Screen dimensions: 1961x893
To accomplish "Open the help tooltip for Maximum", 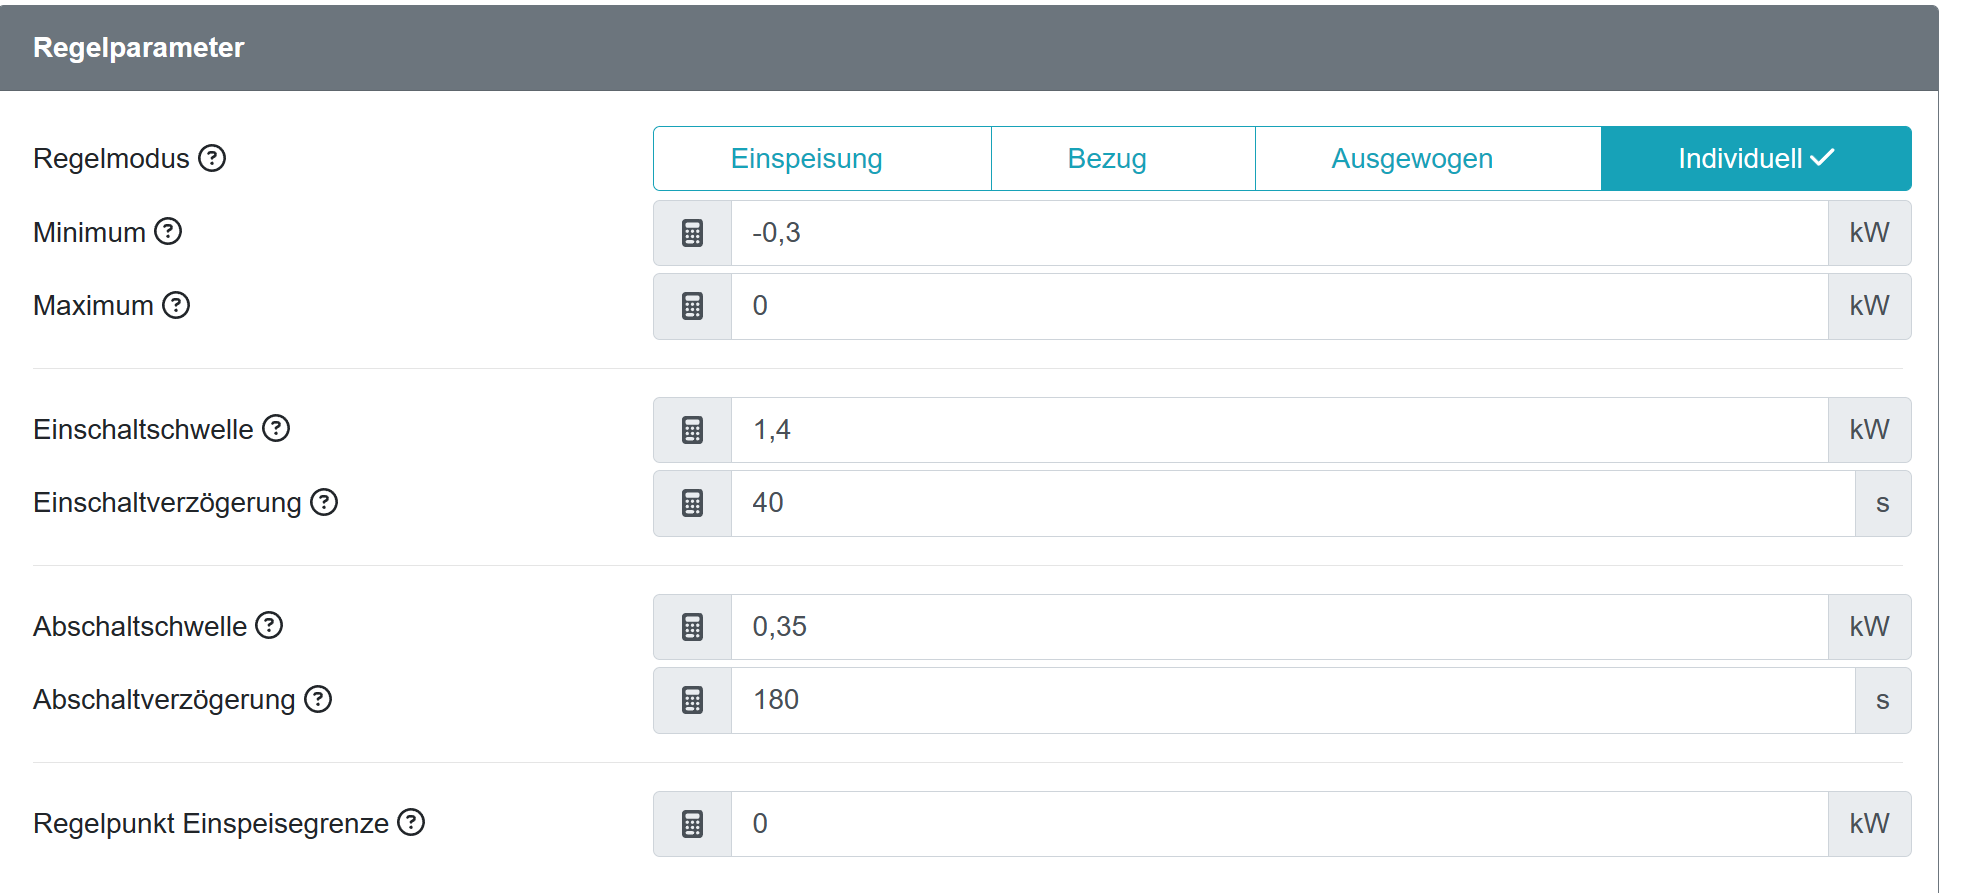I will click(176, 305).
